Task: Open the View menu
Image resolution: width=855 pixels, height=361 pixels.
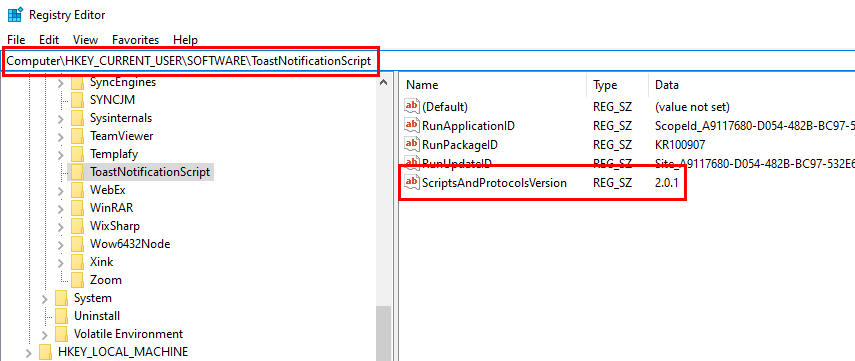Action: coord(85,40)
